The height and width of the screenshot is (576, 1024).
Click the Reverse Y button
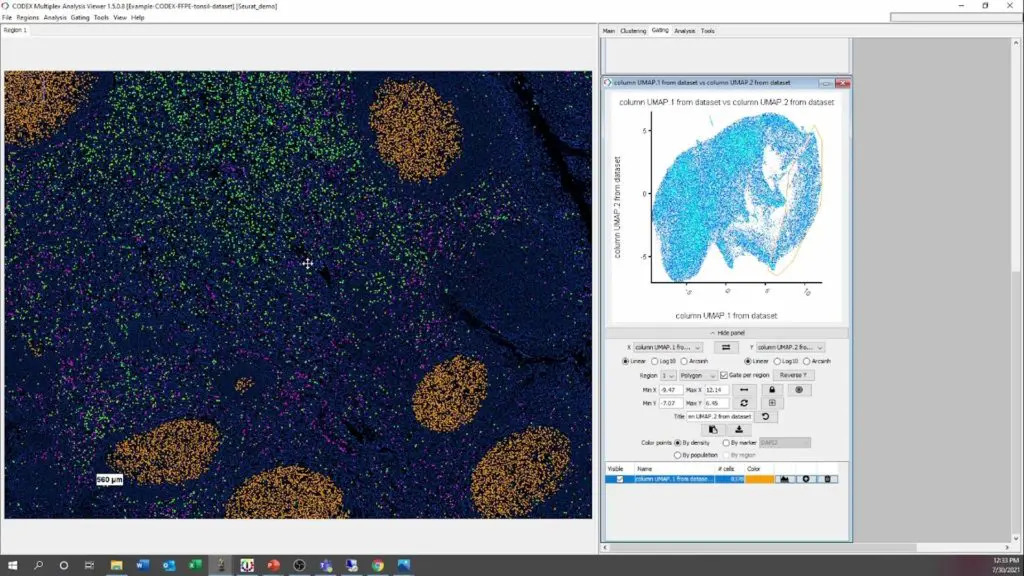793,376
